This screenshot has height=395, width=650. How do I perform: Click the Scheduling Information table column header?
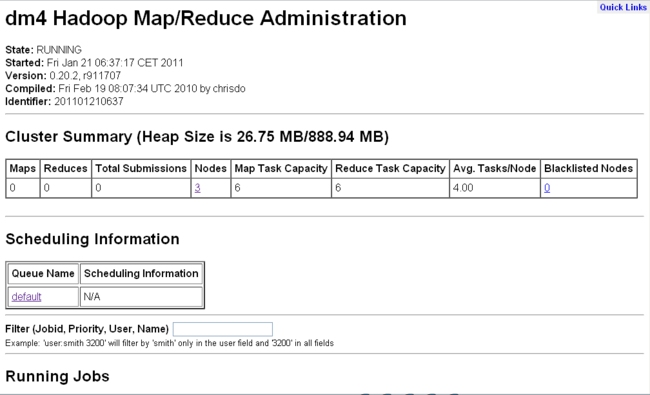(141, 274)
